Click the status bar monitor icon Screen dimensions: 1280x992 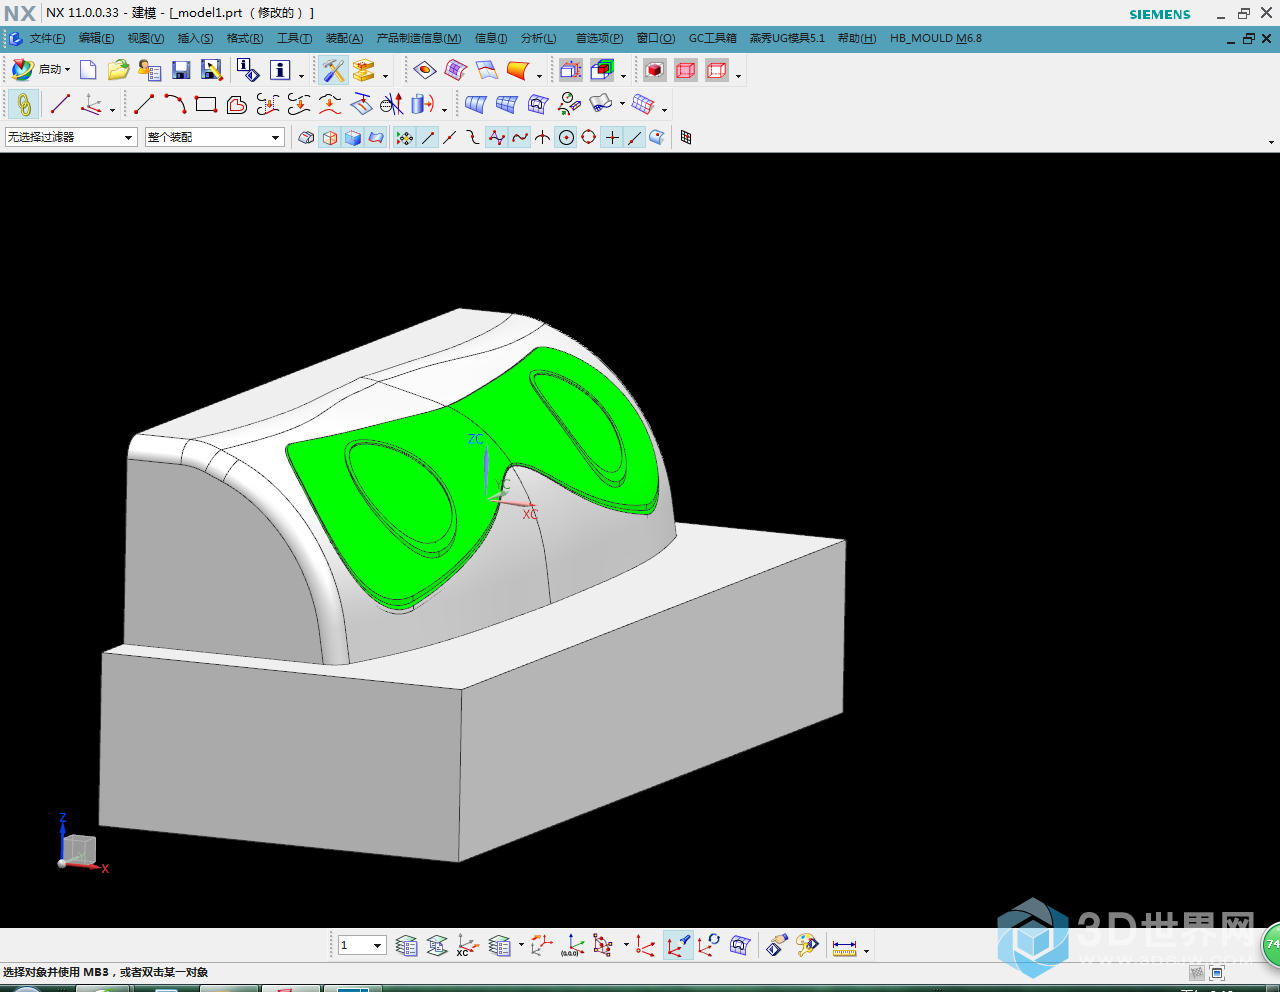coord(1217,972)
